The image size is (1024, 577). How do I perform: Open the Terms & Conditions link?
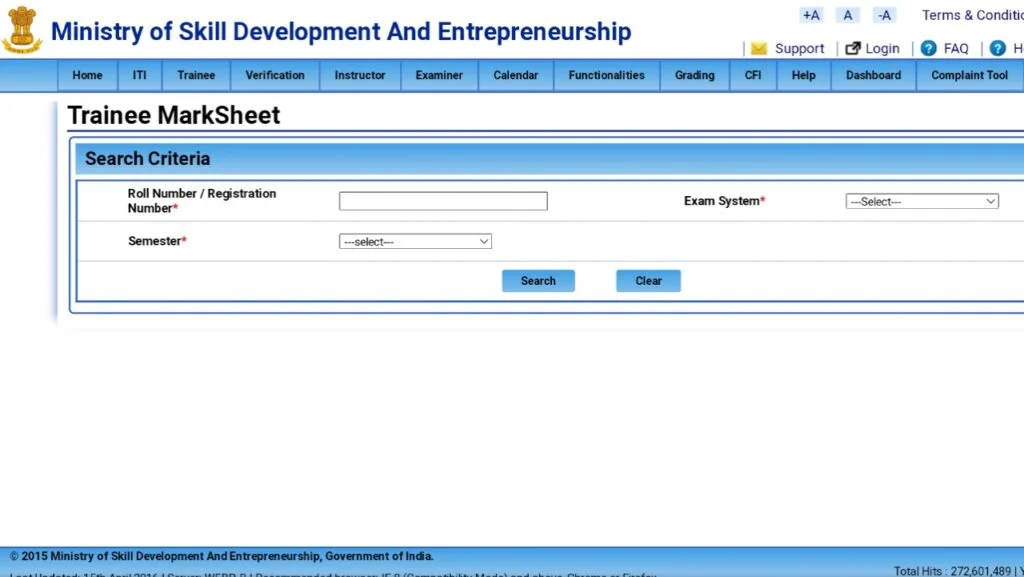972,15
